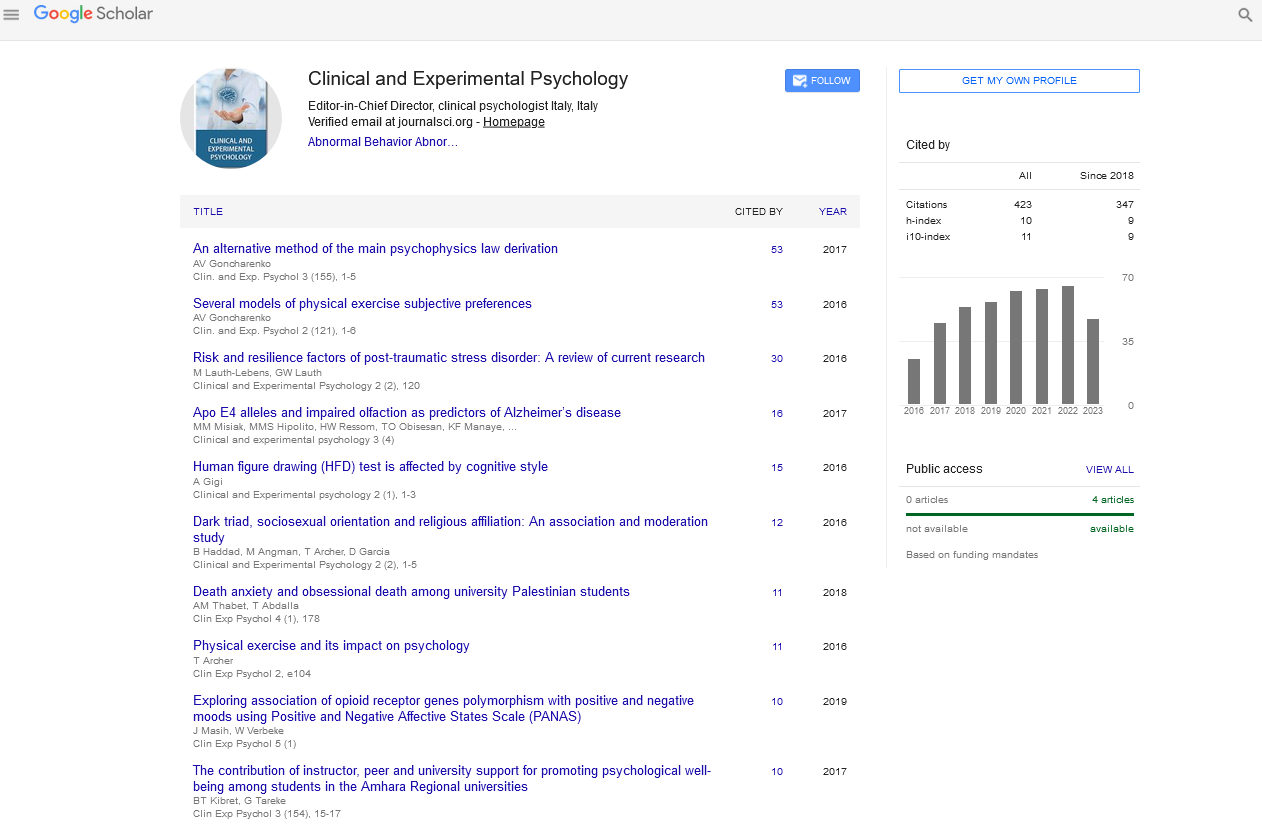1262x825 pixels.
Task: Click the search magnifier icon
Action: [x=1245, y=15]
